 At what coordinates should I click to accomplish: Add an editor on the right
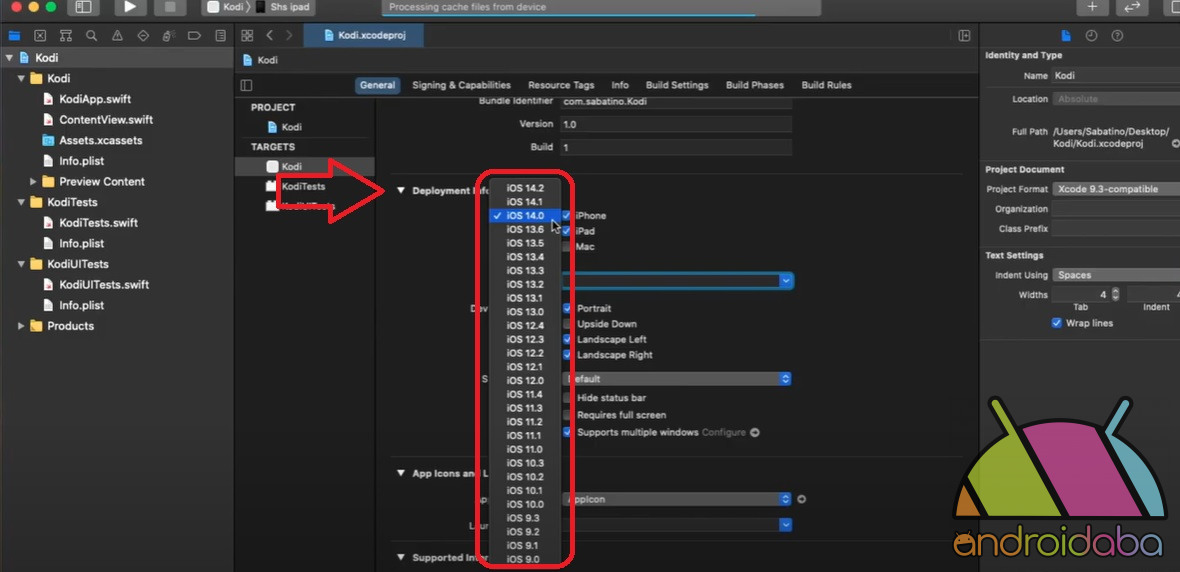point(964,35)
